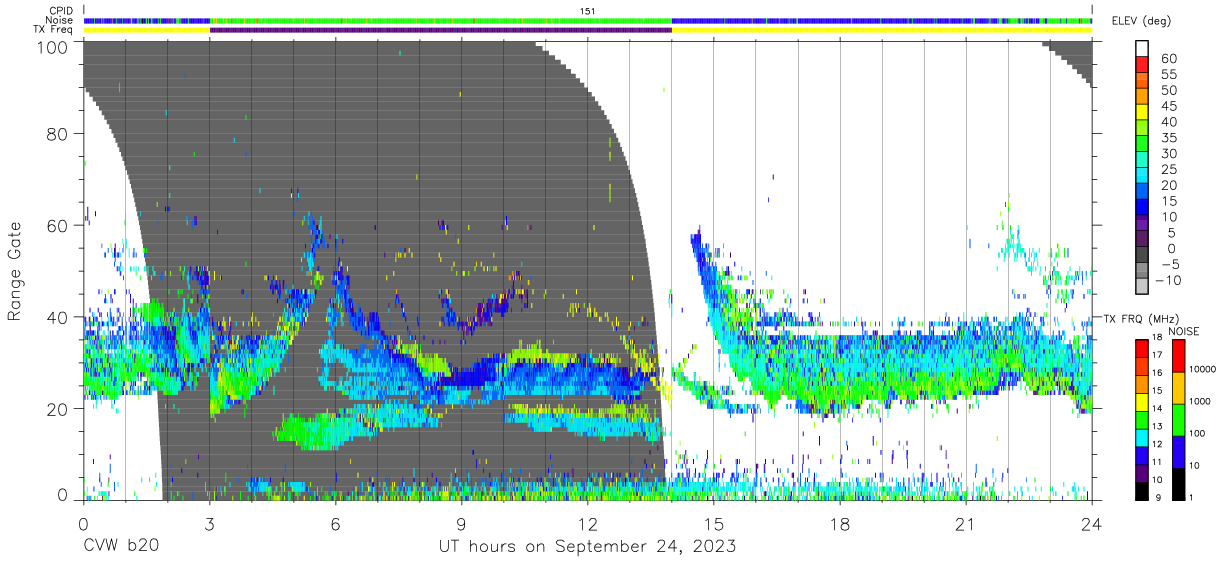The height and width of the screenshot is (567, 1228).
Task: Click Range Gate tick label '100'
Action: [x=53, y=47]
